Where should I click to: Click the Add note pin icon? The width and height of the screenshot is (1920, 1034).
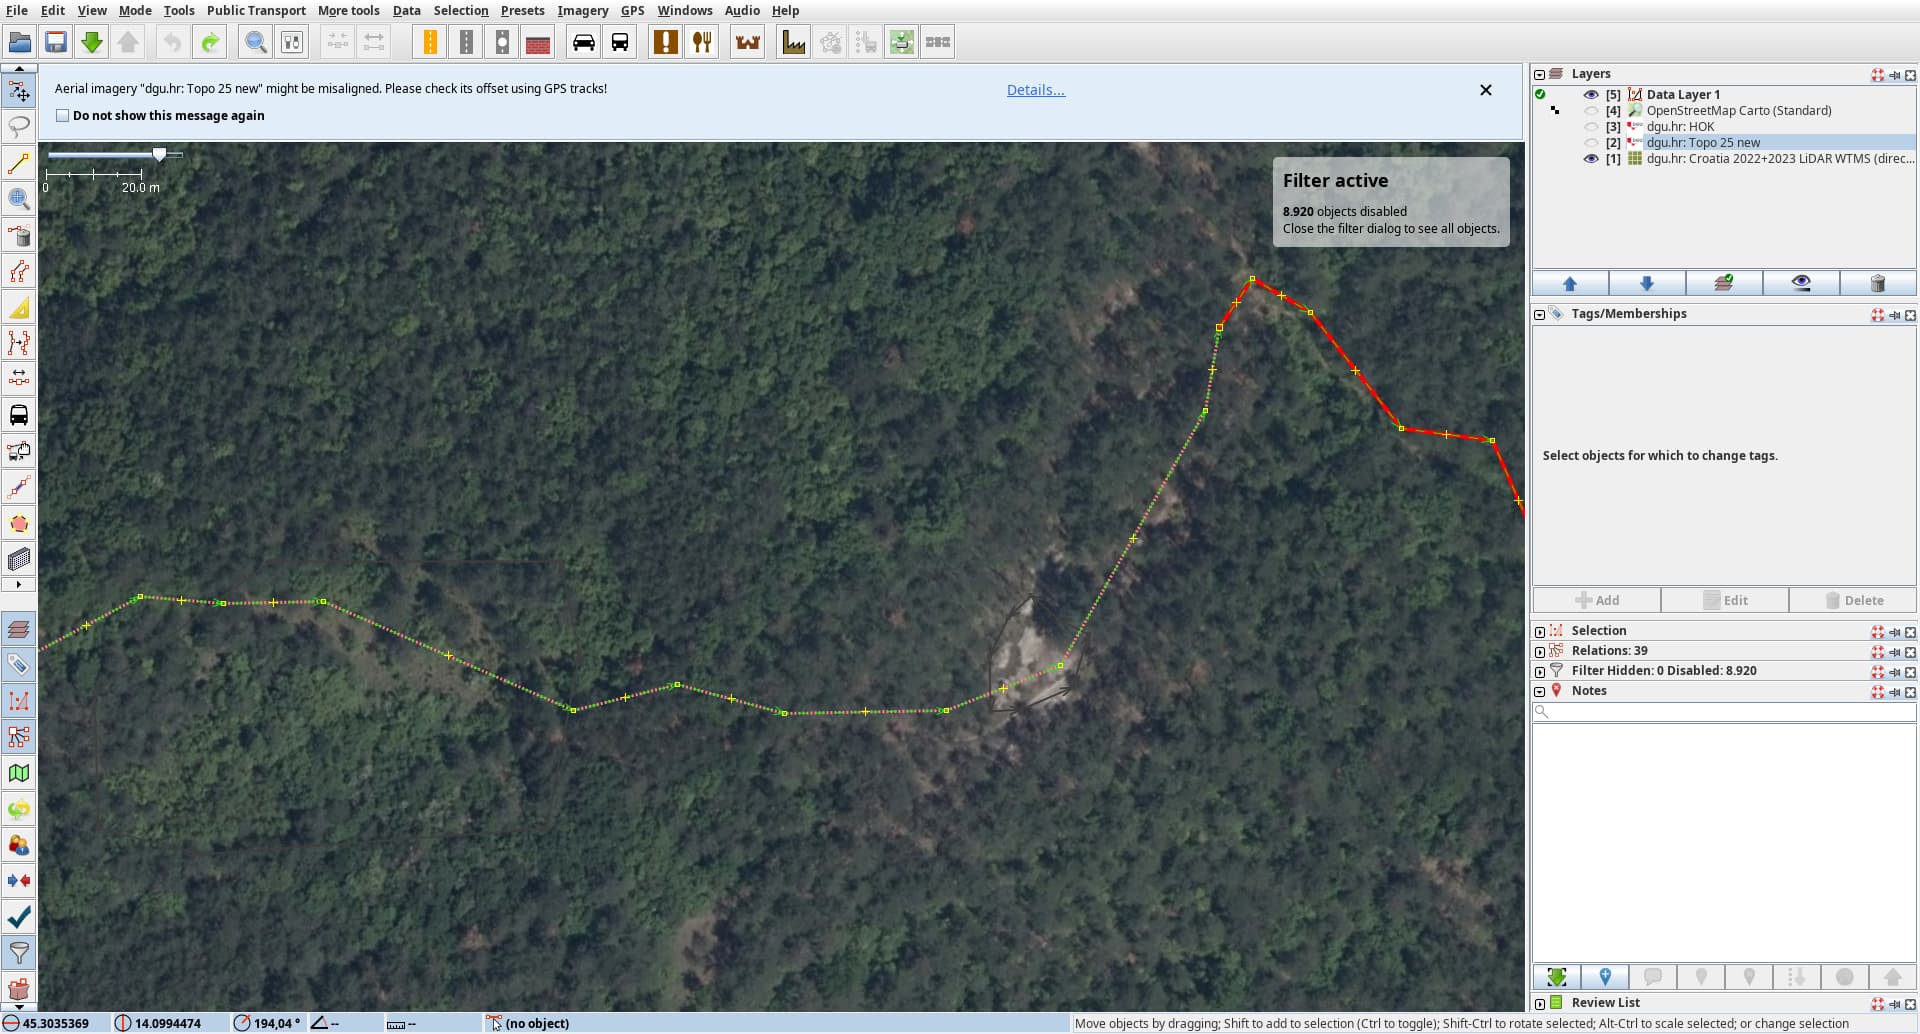[x=1605, y=977]
